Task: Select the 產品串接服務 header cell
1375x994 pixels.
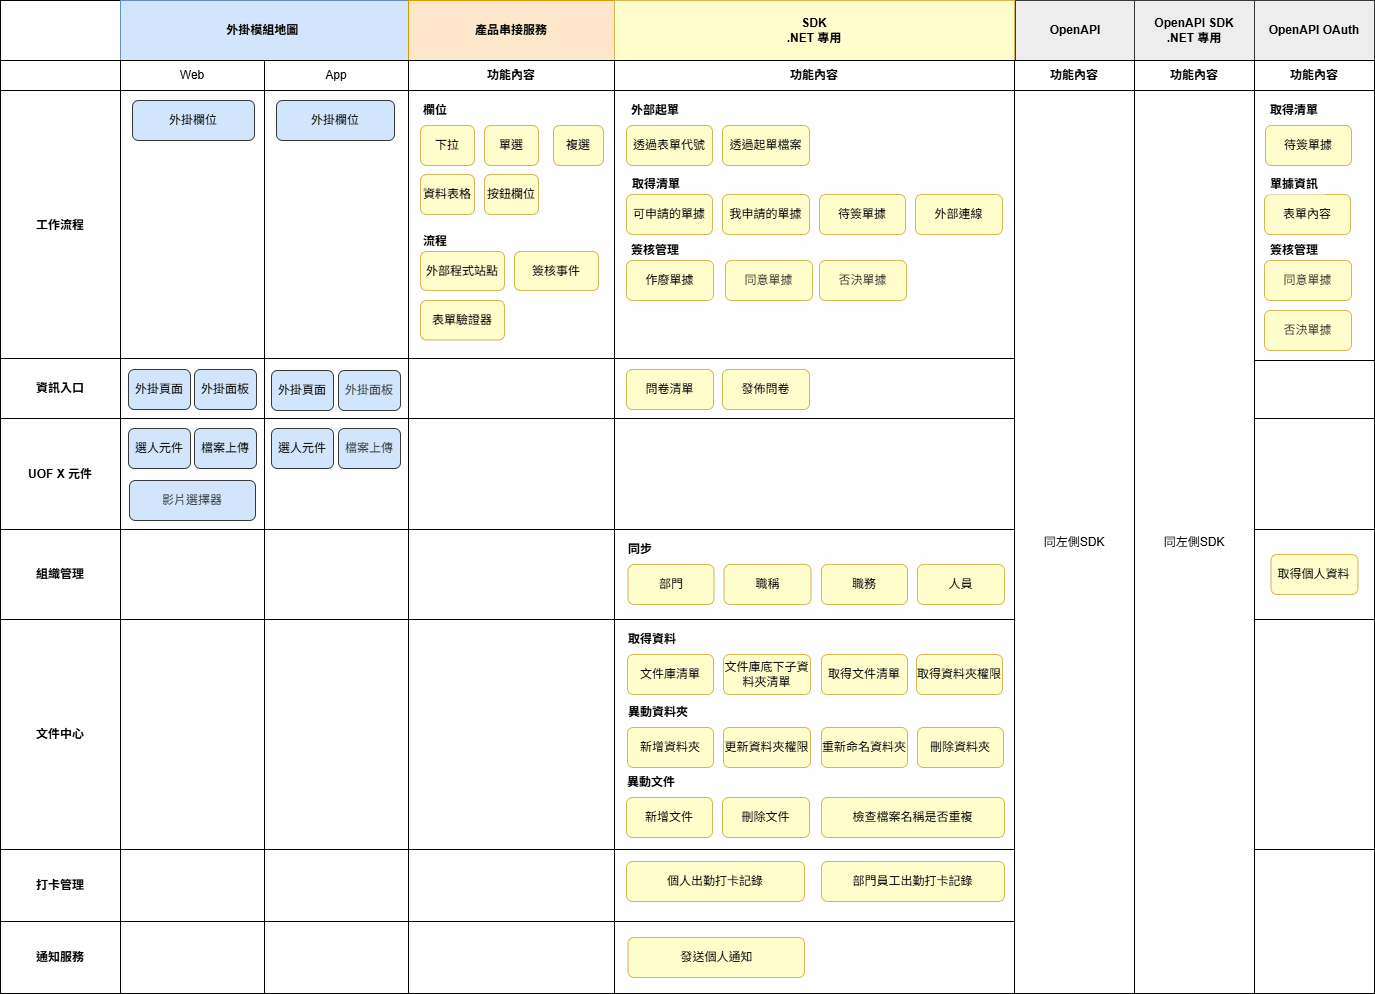Action: point(511,30)
